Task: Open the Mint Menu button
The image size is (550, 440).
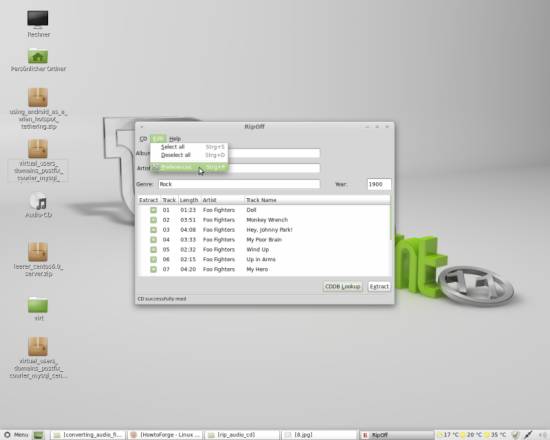Action: pyautogui.click(x=16, y=435)
